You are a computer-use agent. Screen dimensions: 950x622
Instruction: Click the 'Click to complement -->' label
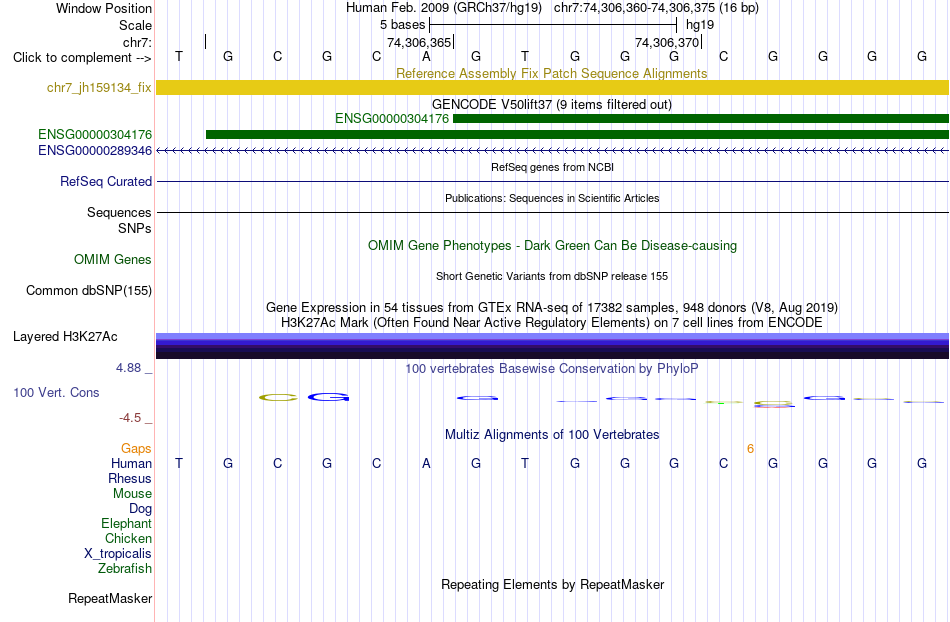[82, 58]
